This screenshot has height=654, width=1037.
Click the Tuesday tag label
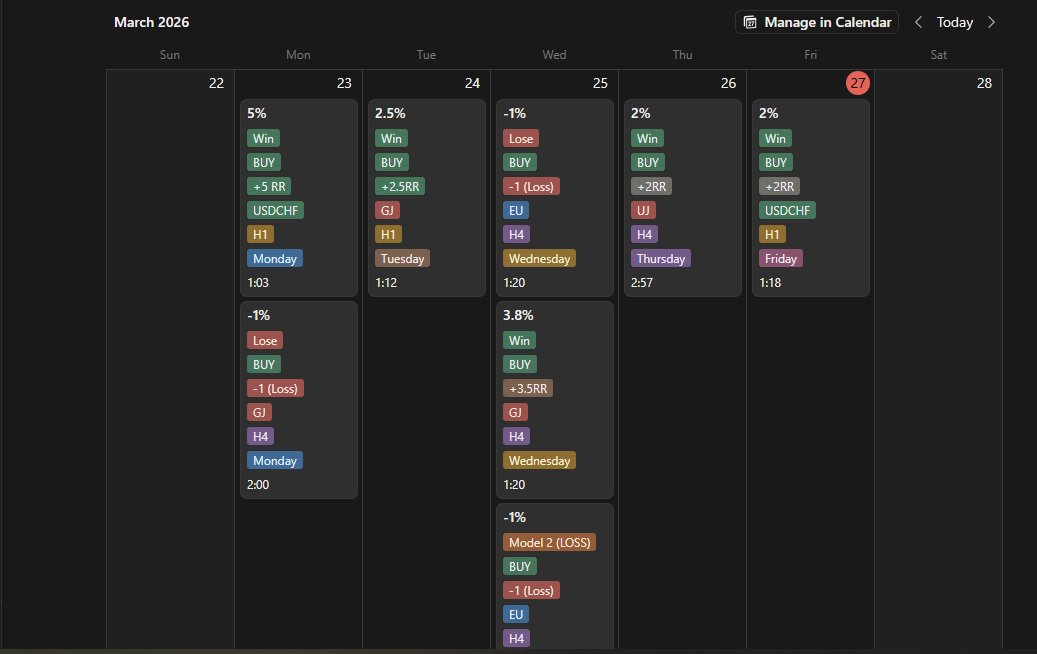[402, 258]
